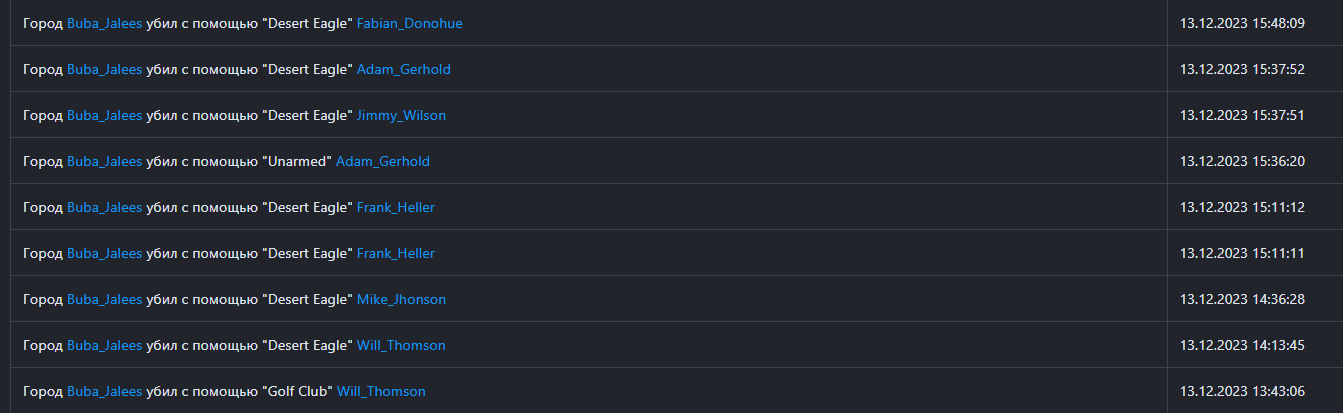Select the 13.12.2023 14:13:45 timestamp

(1242, 345)
